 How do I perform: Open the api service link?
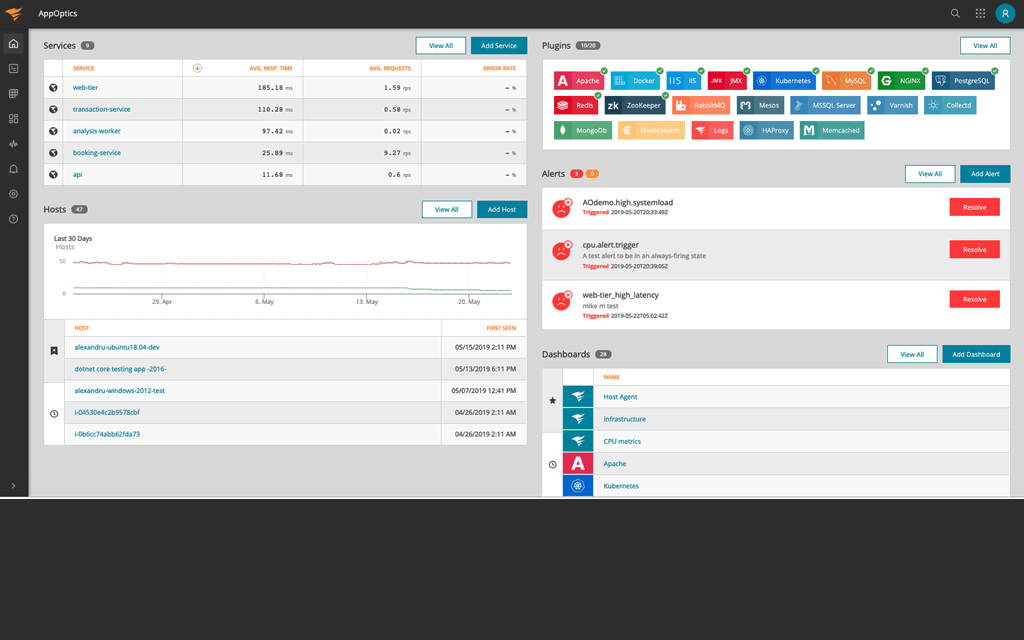pyautogui.click(x=77, y=174)
